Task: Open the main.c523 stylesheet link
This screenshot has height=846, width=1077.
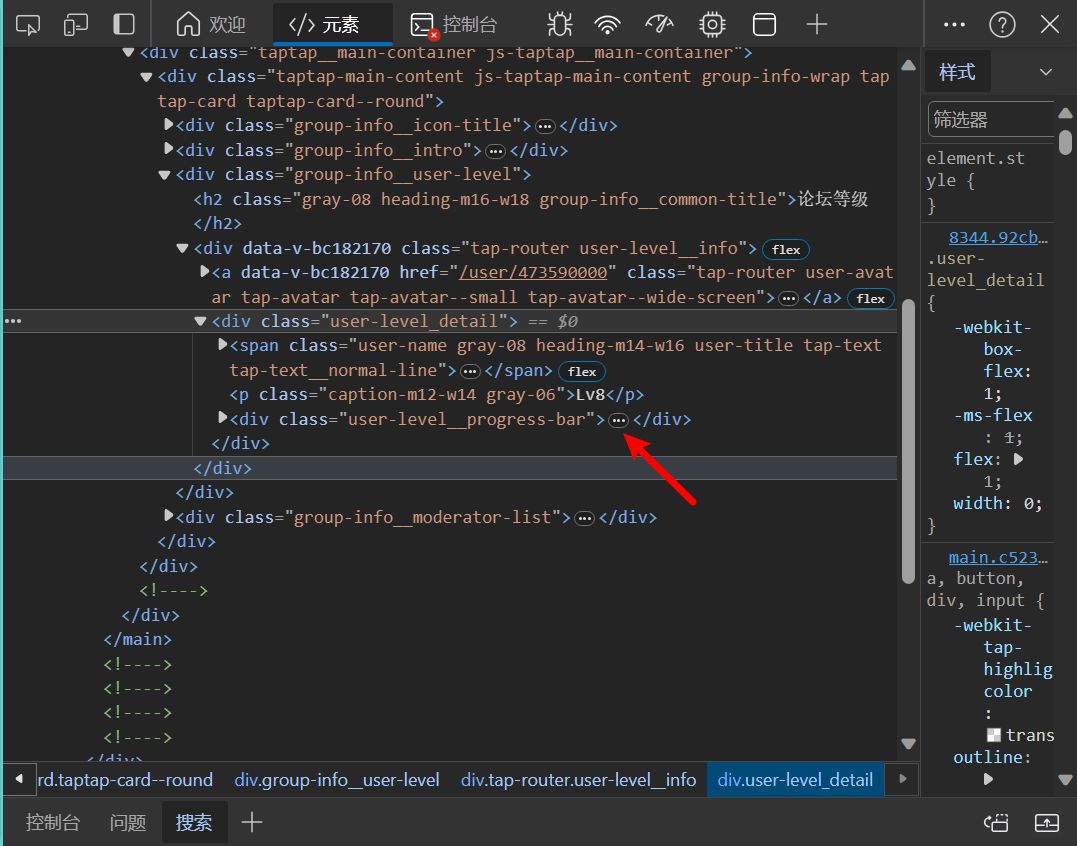Action: (x=998, y=558)
